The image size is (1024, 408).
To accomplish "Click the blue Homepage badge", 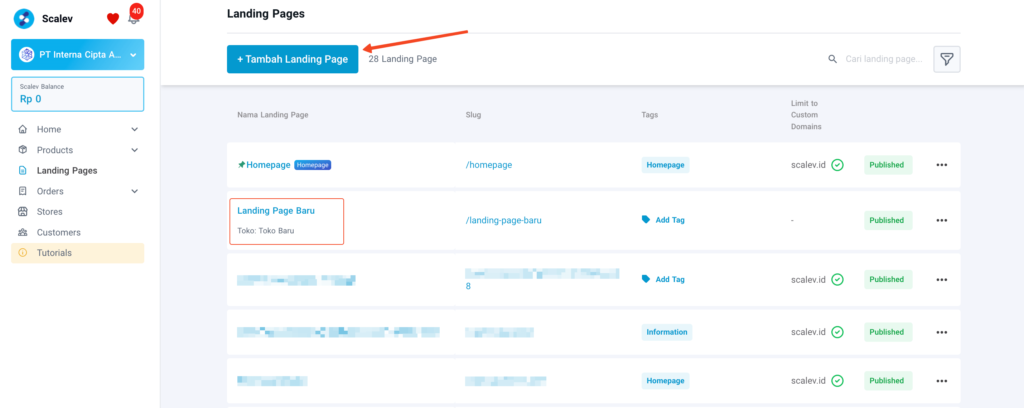I will [313, 165].
